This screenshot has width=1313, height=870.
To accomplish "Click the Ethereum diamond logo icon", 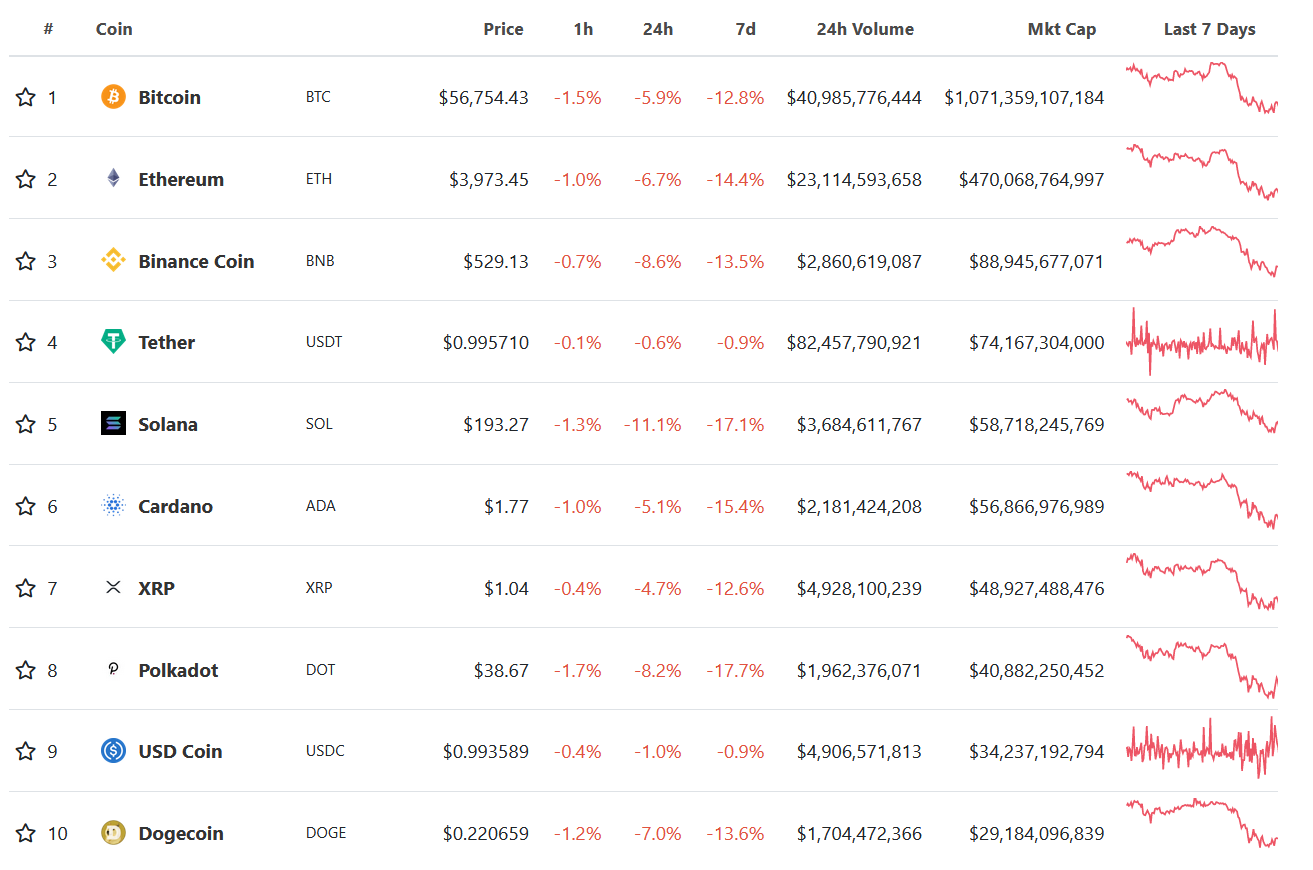I will click(x=114, y=179).
